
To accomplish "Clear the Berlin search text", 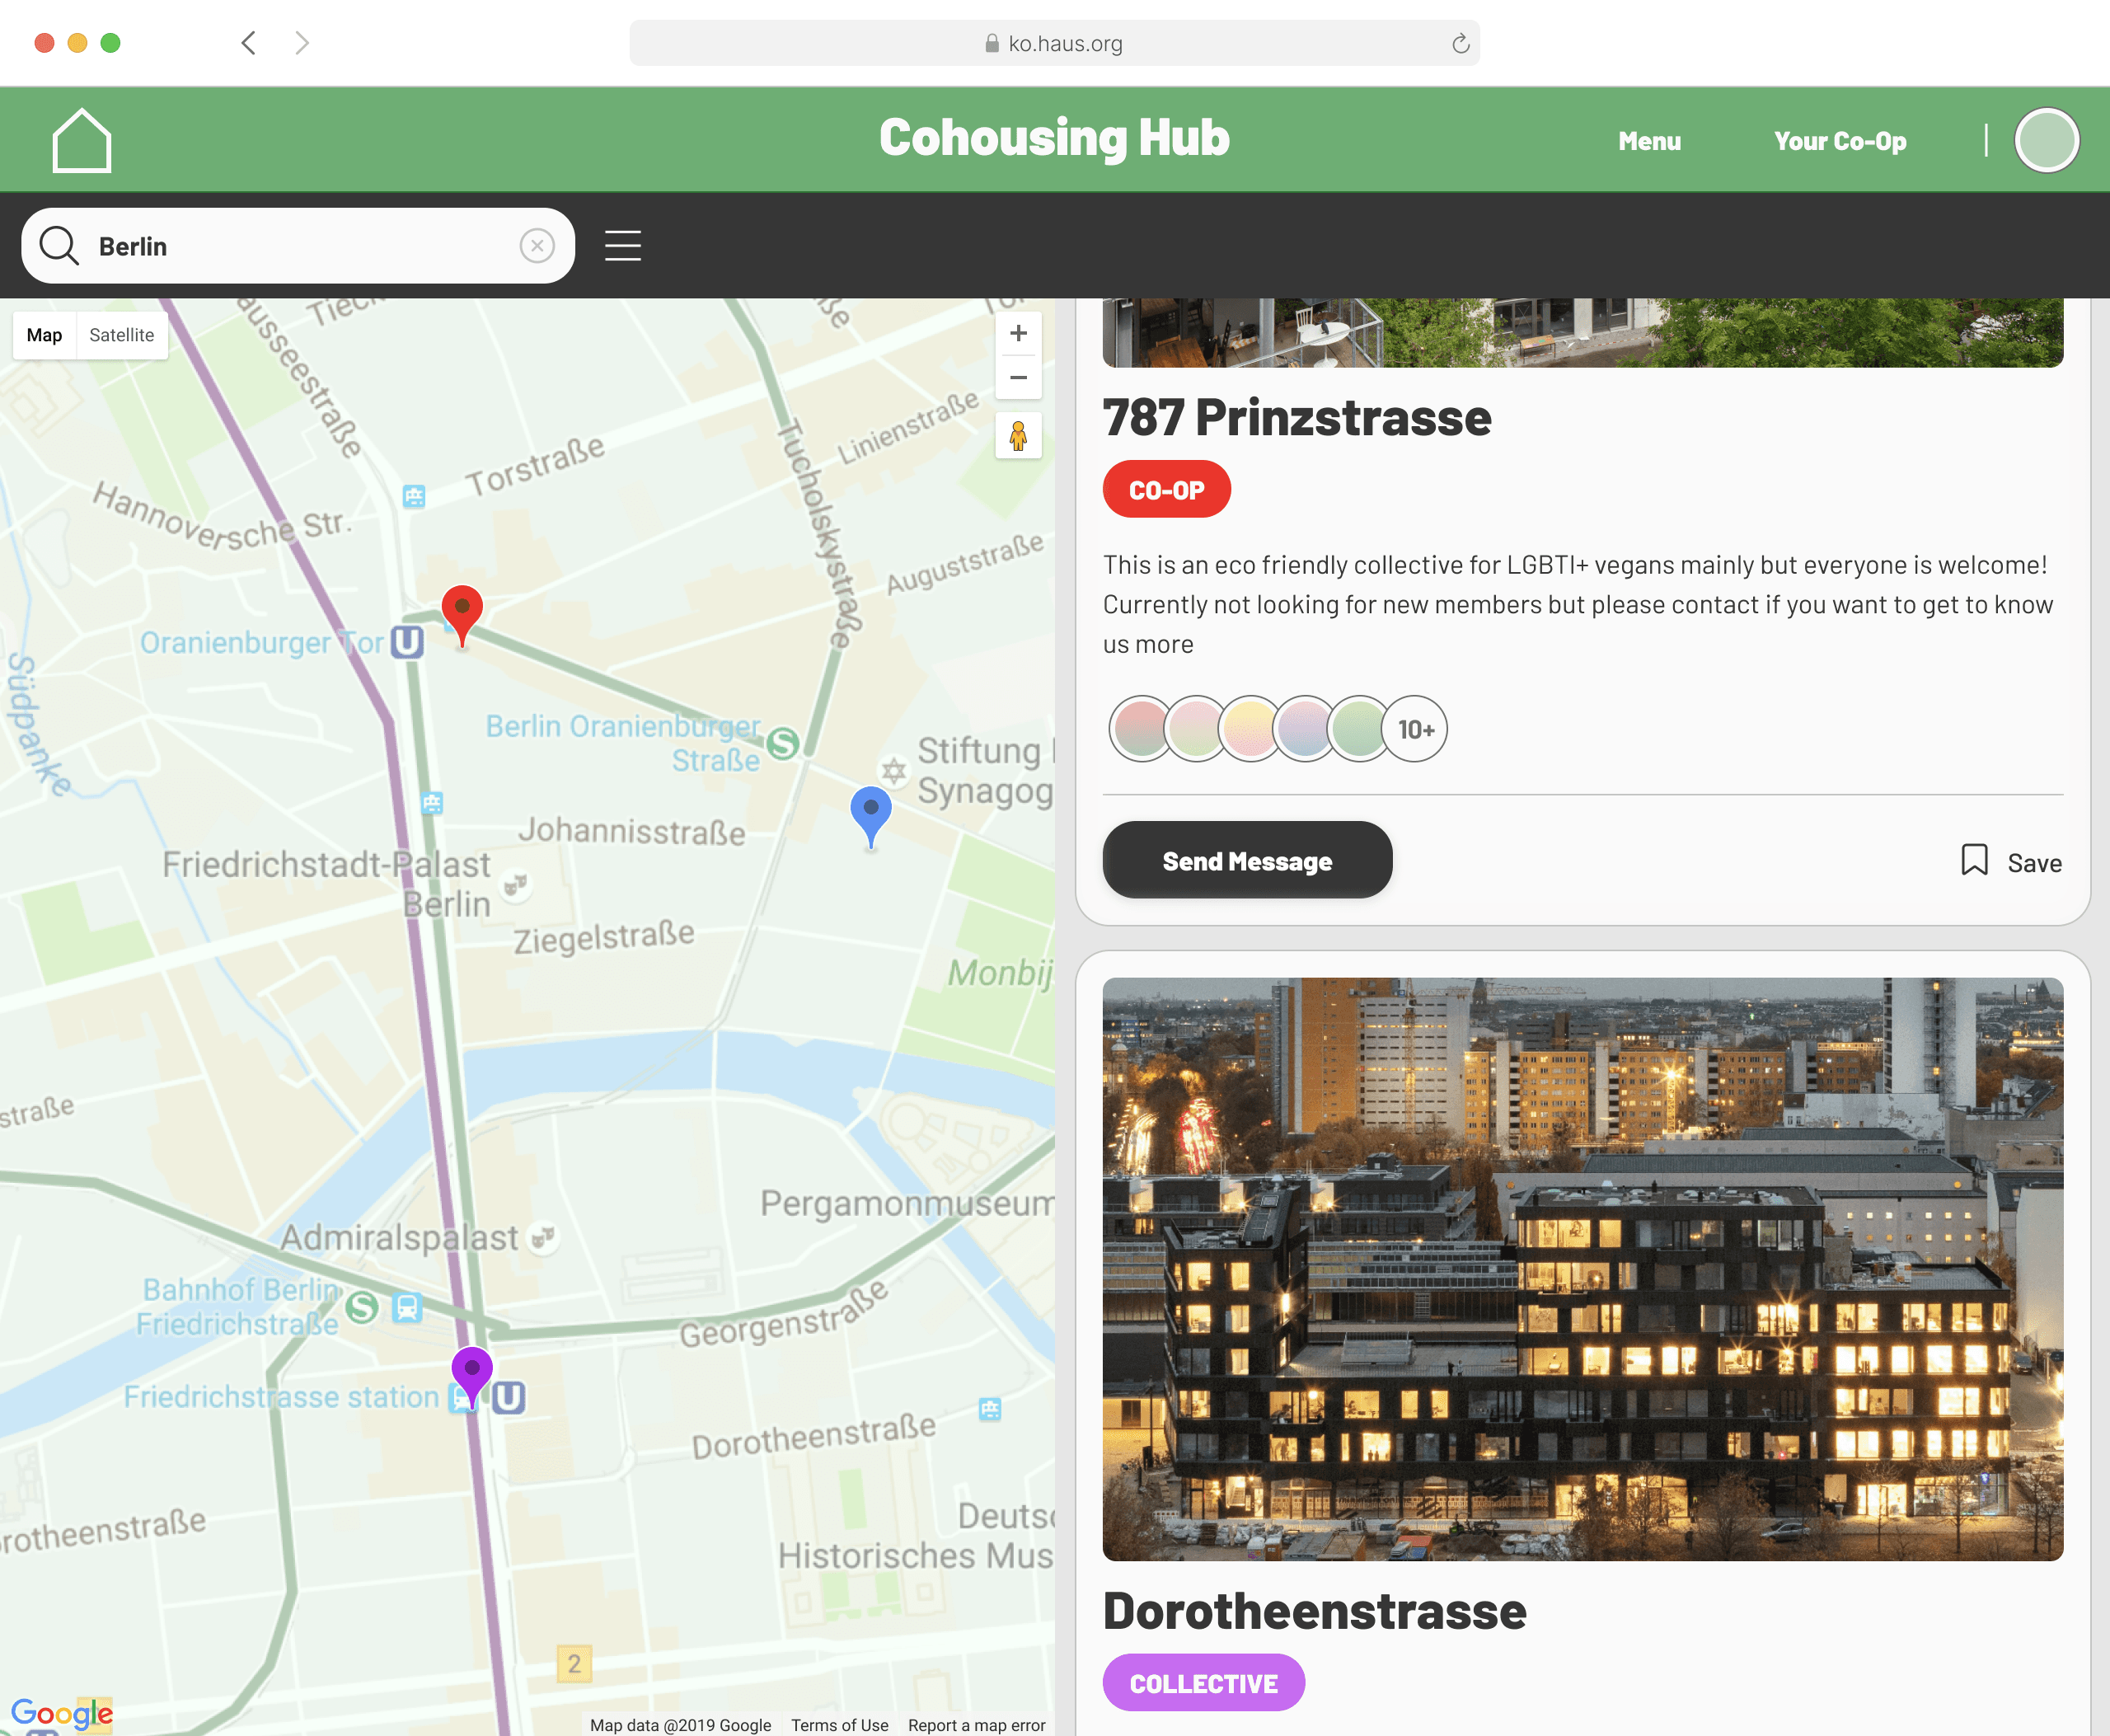I will [x=537, y=246].
